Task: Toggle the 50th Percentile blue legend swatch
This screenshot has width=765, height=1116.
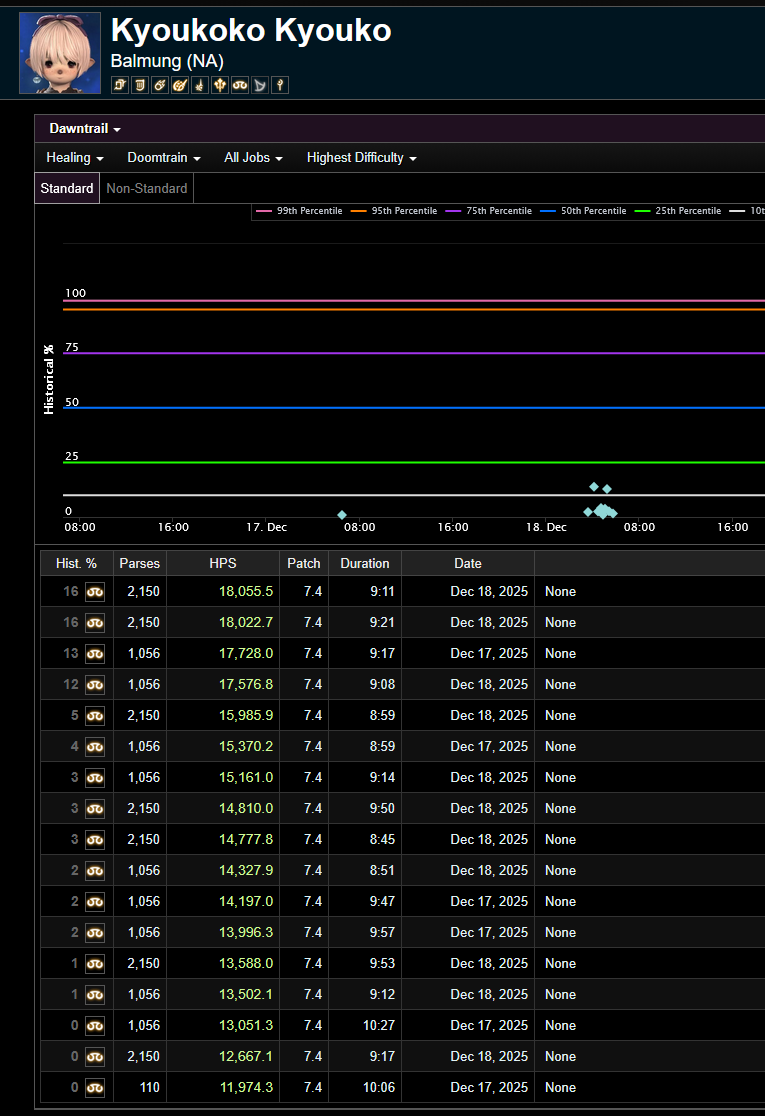Action: (547, 211)
